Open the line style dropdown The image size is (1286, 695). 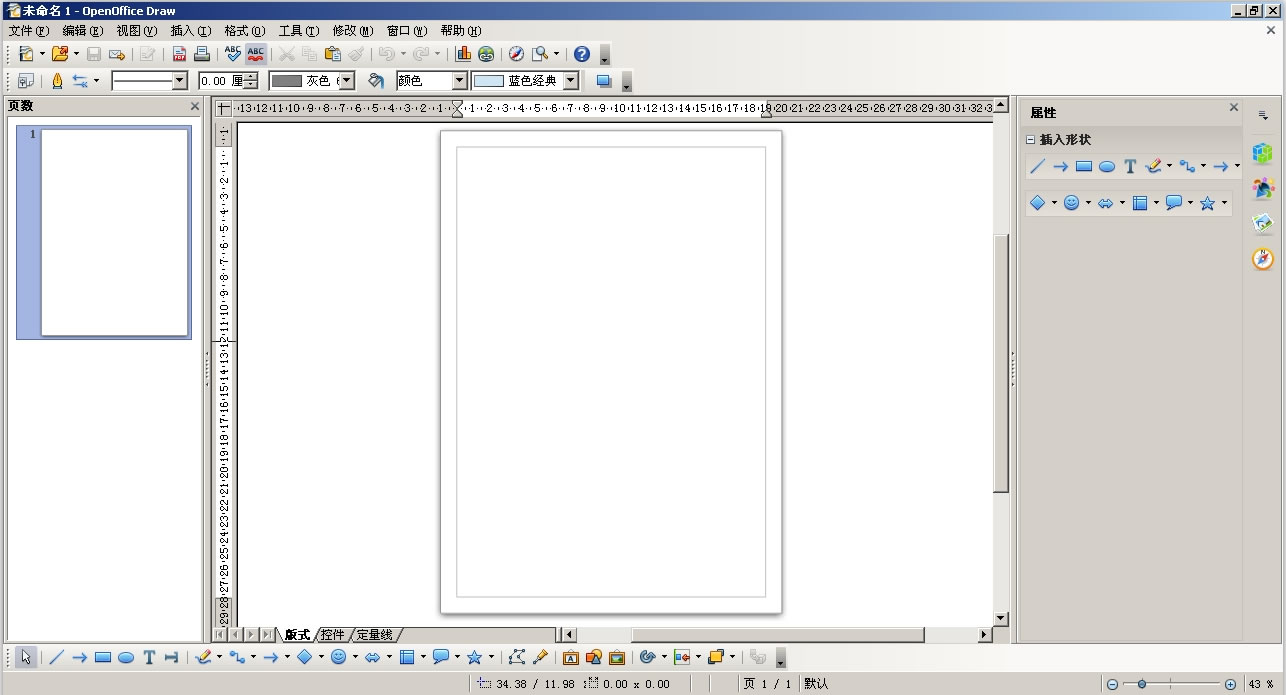click(180, 81)
